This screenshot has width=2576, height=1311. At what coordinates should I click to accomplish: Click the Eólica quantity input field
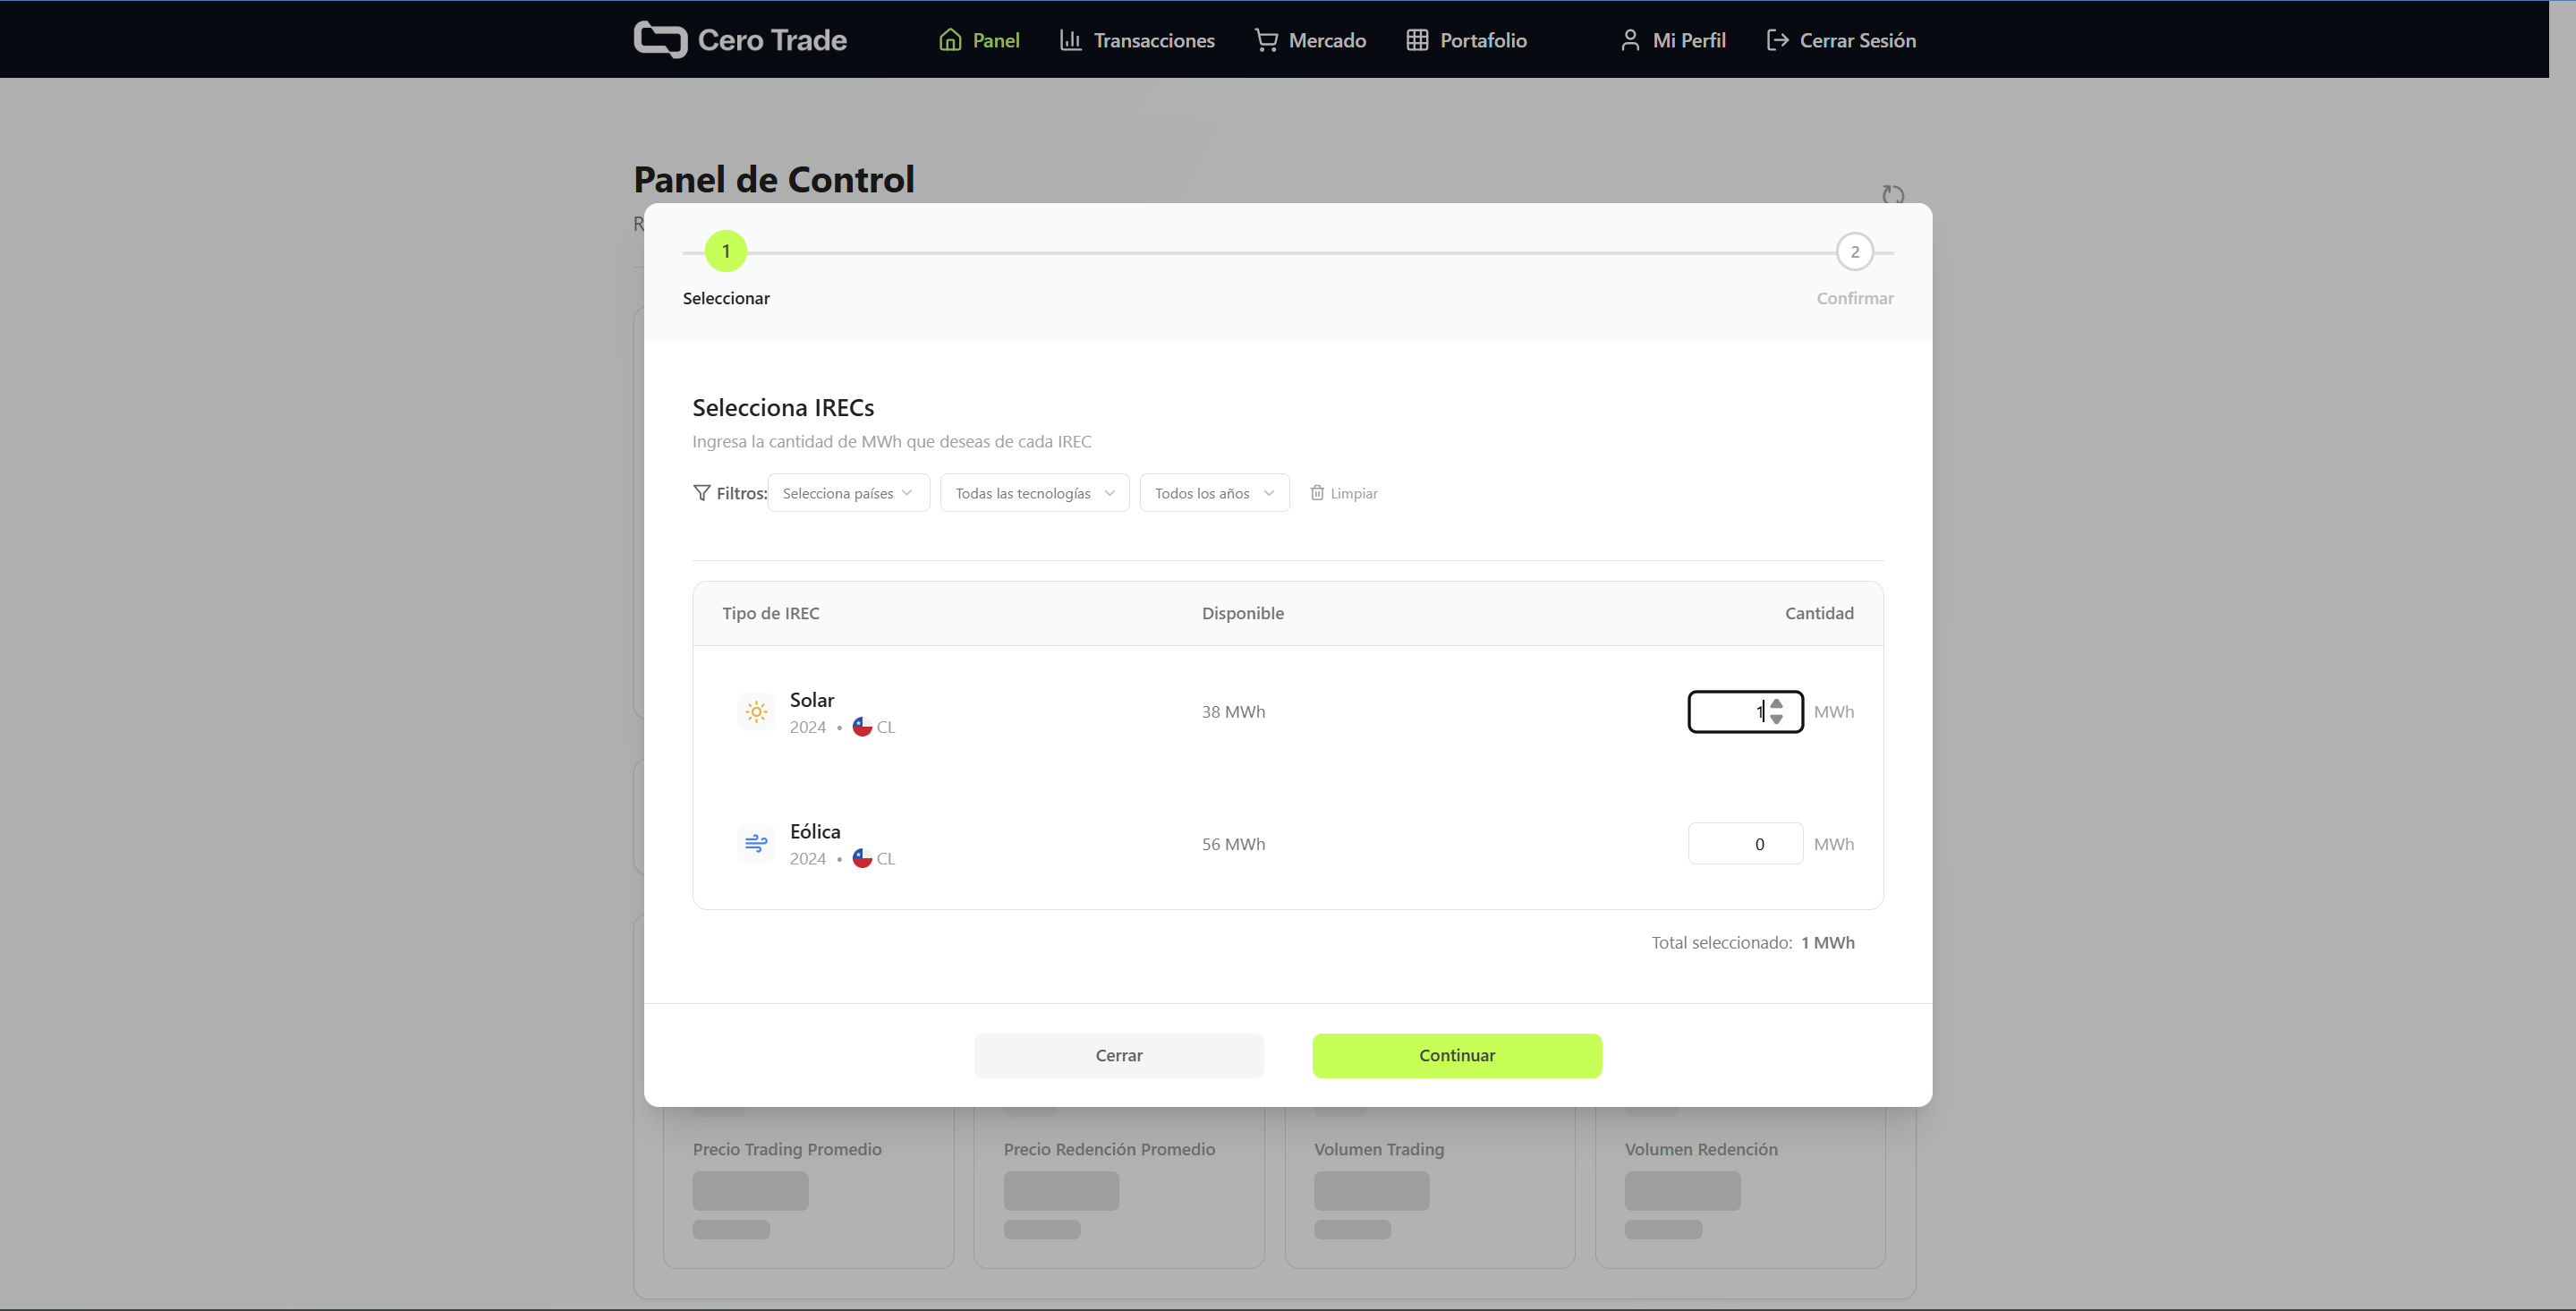pos(1745,844)
